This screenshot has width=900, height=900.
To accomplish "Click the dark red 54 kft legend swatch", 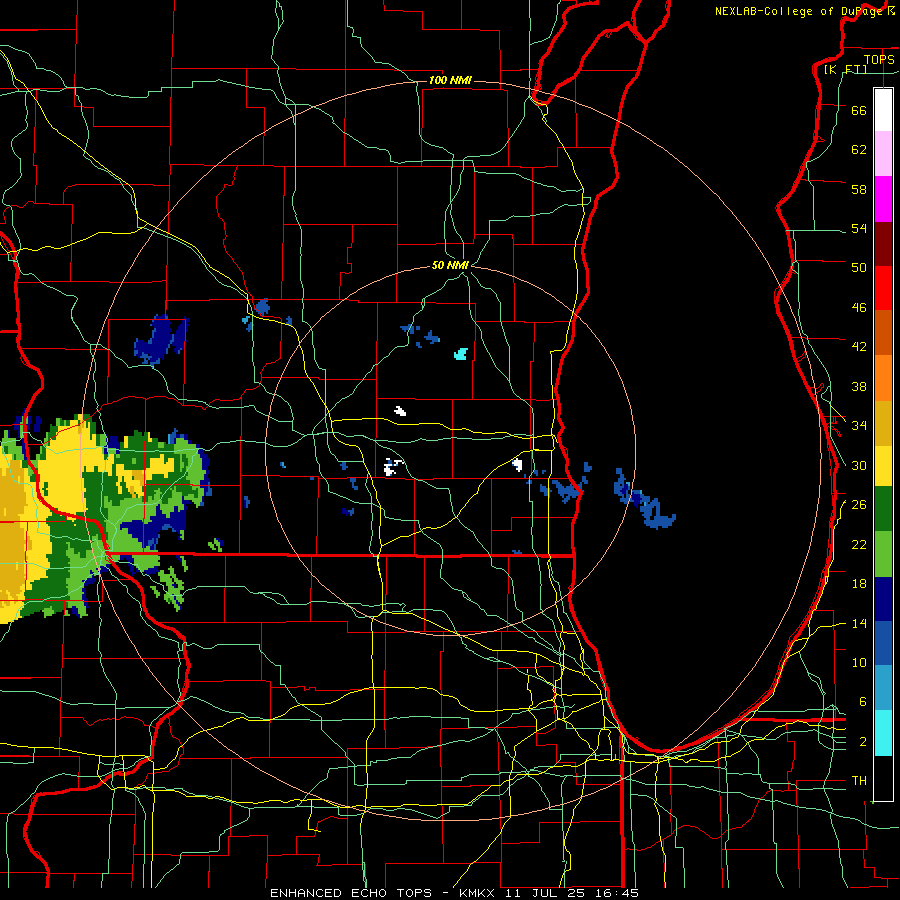I will tap(883, 244).
